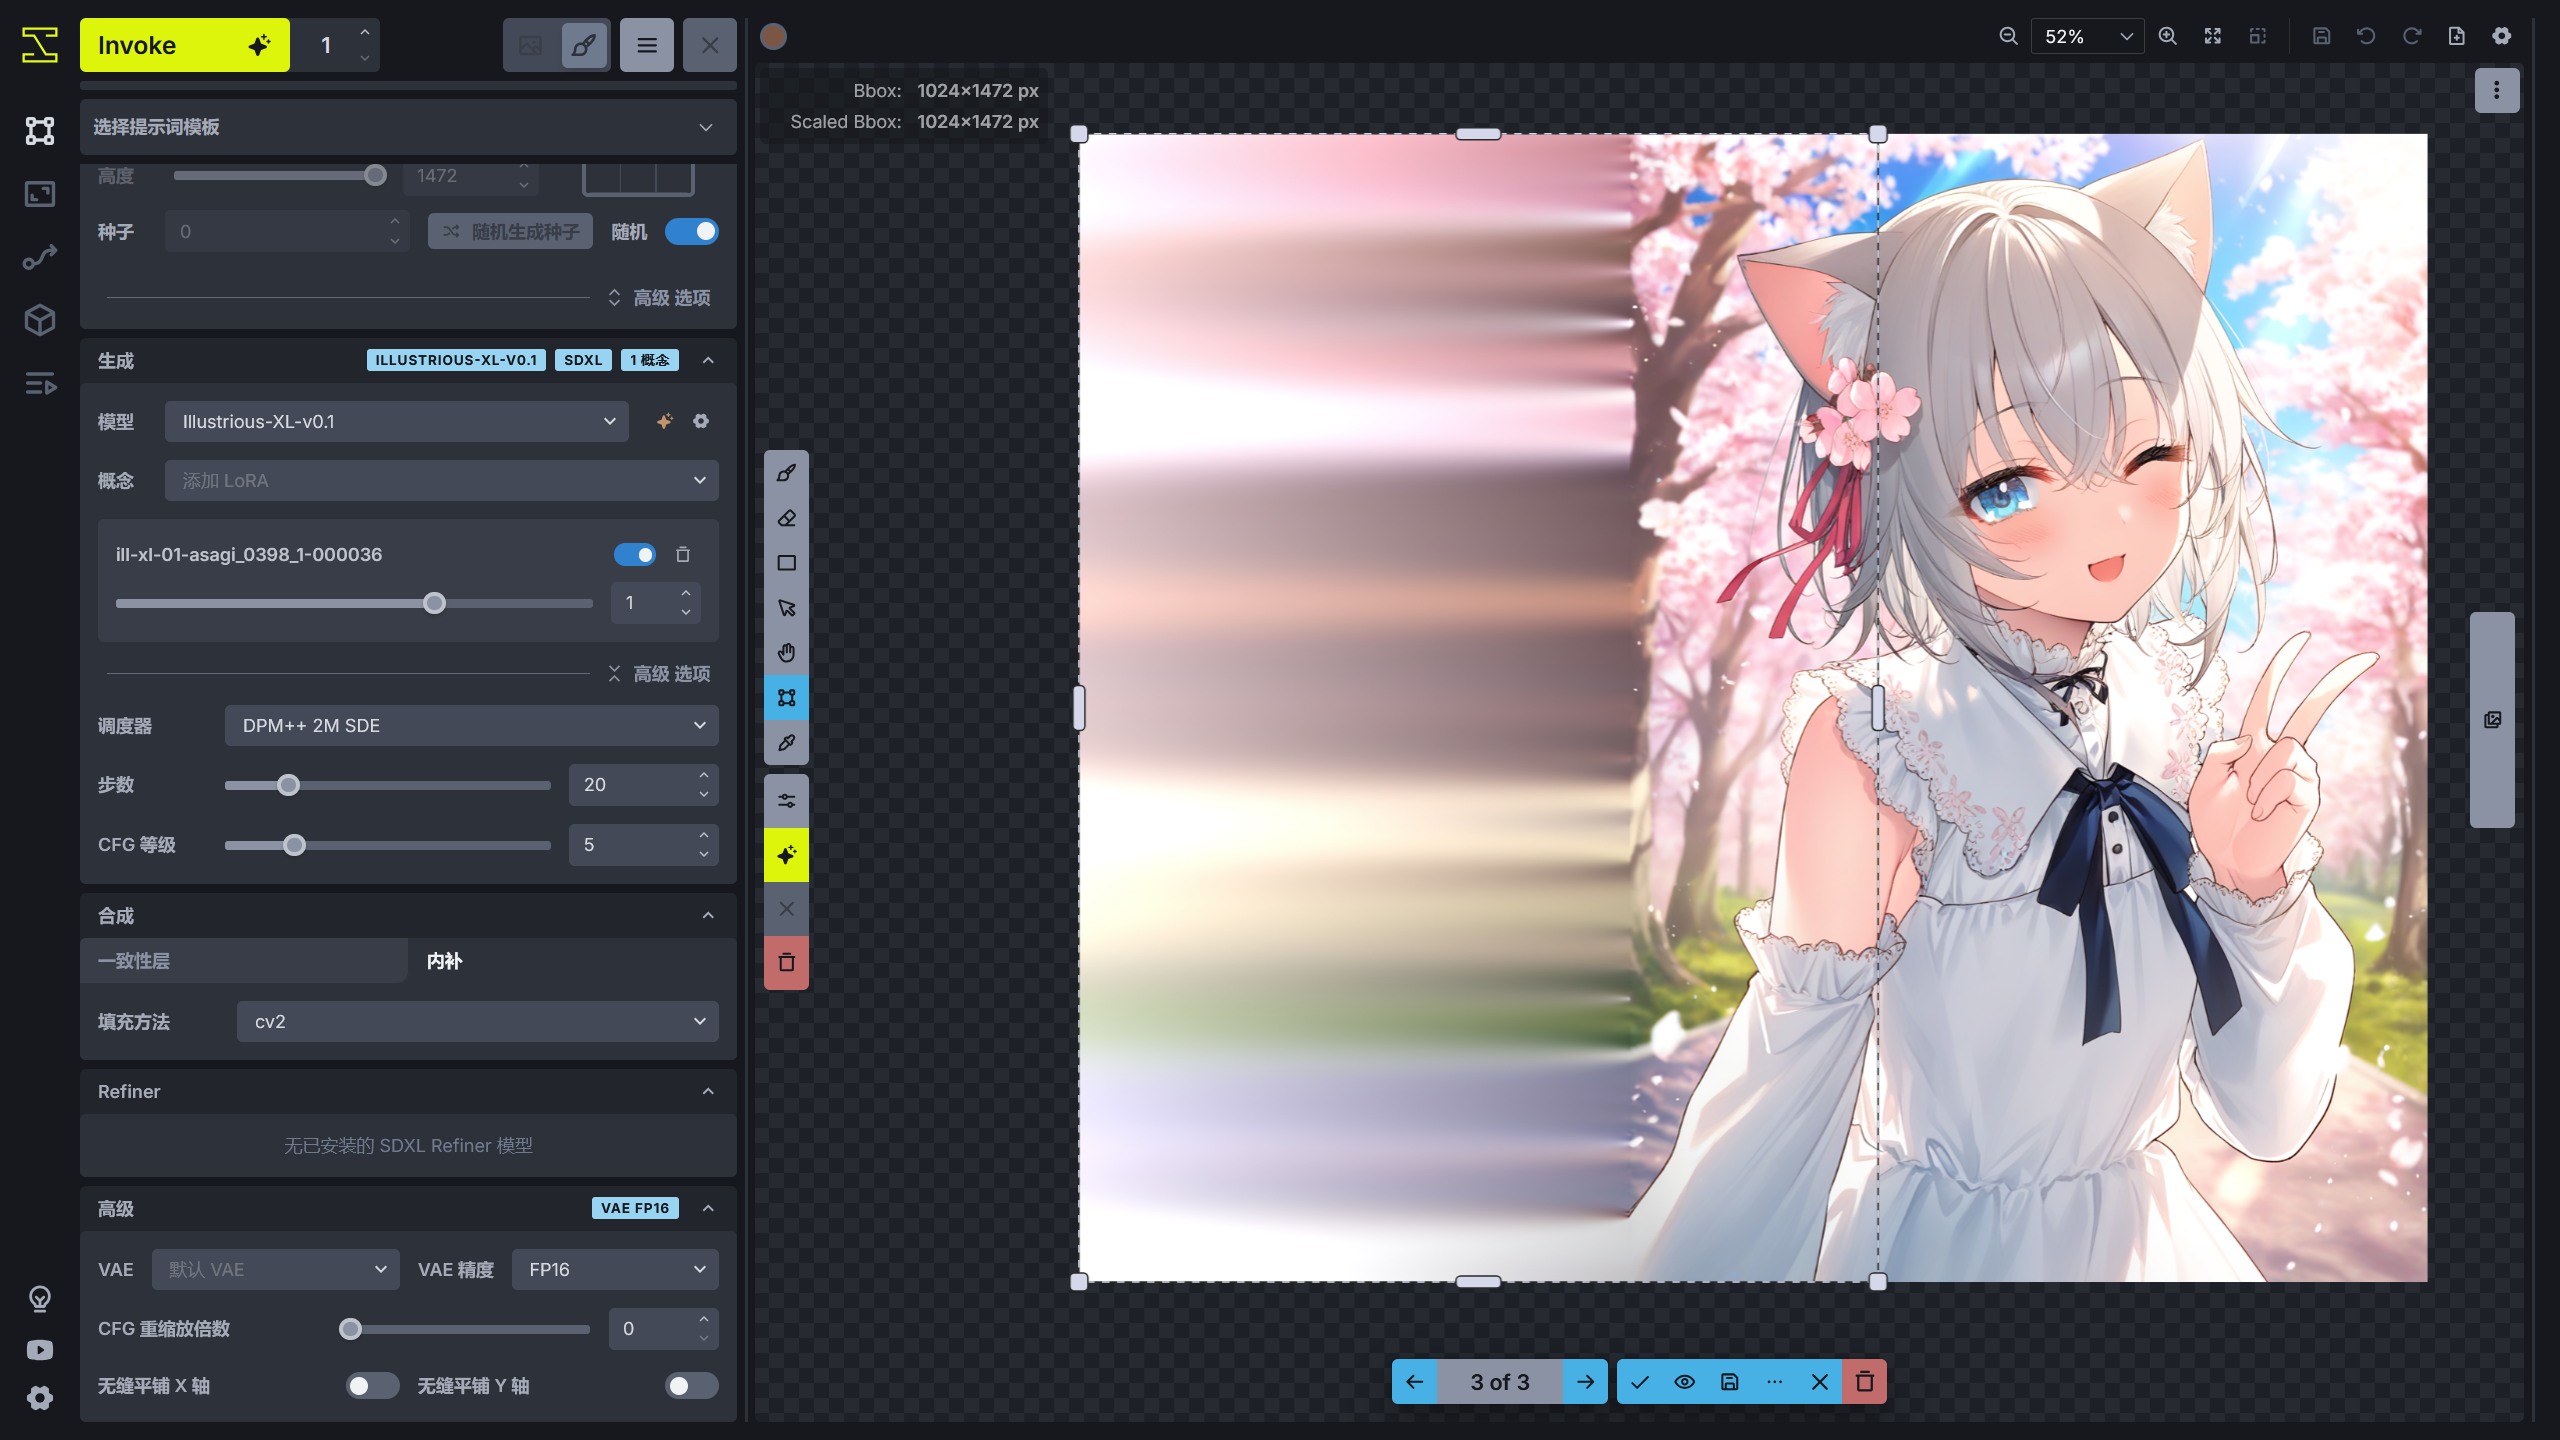The height and width of the screenshot is (1440, 2560).
Task: Pick the Rectangle tool
Action: [786, 562]
